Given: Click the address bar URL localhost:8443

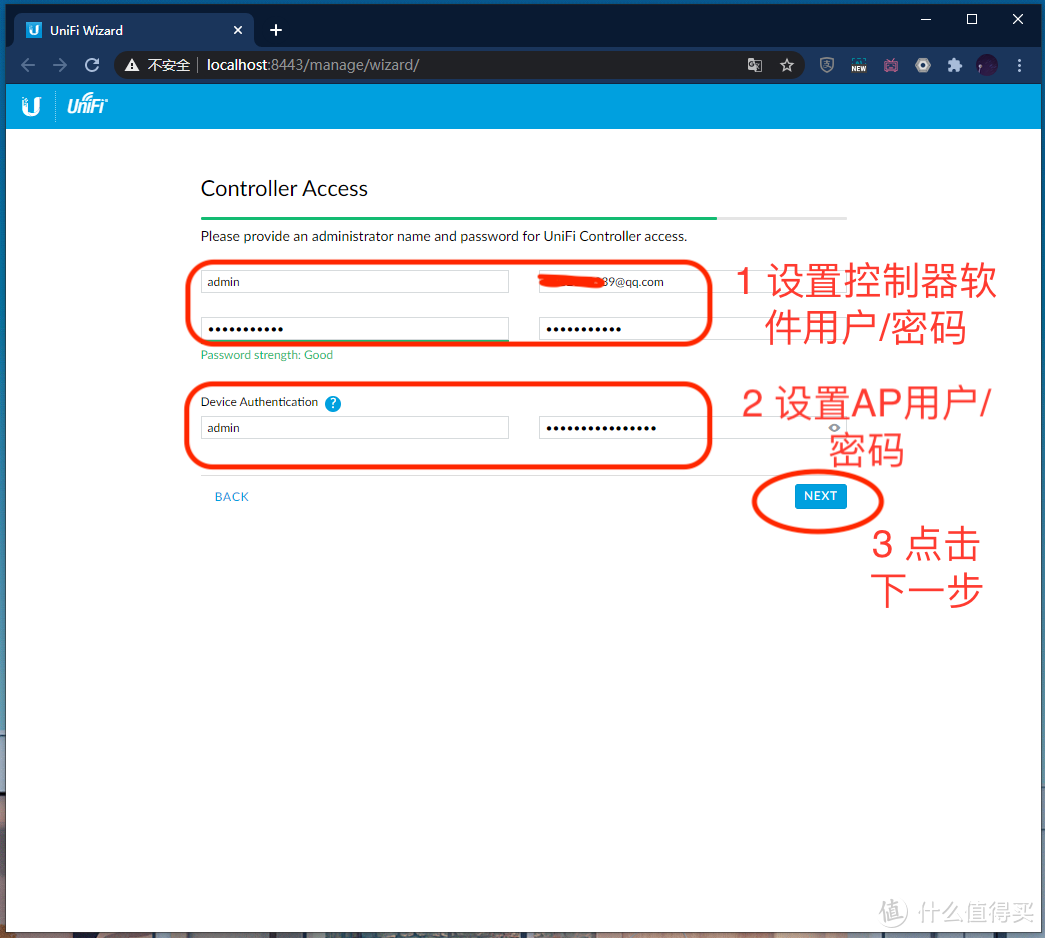Looking at the screenshot, I should point(313,65).
